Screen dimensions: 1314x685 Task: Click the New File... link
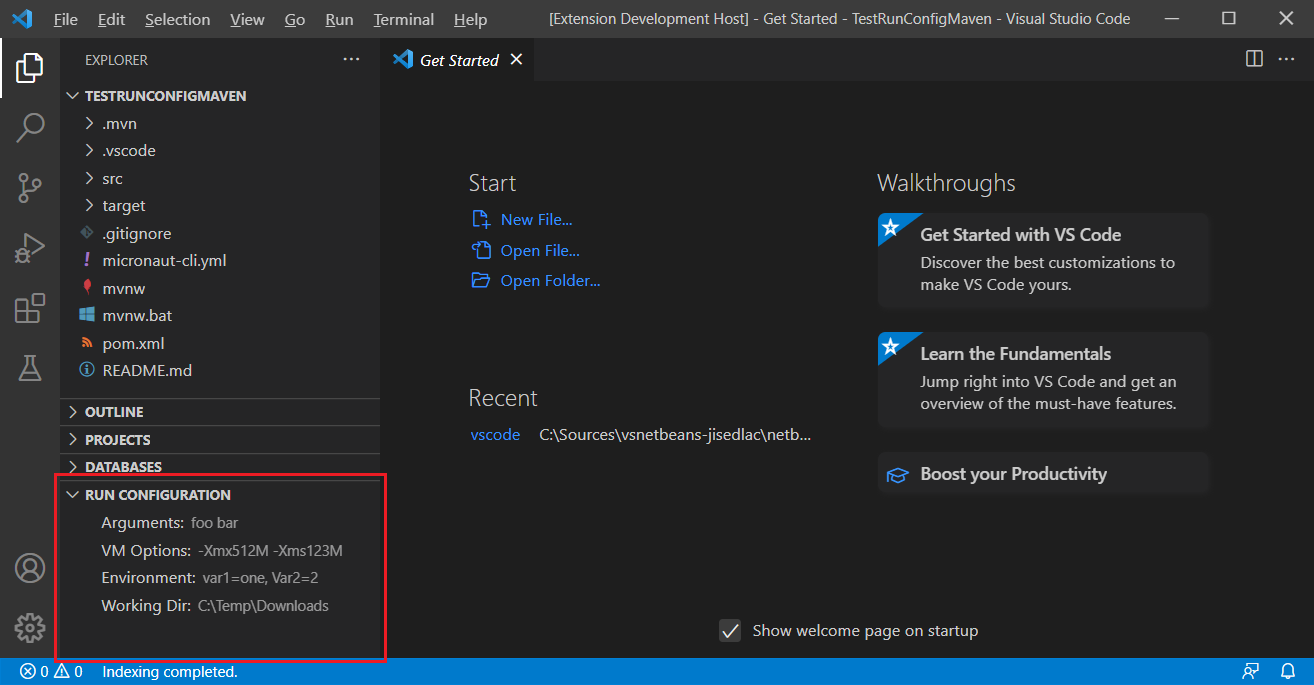(x=536, y=220)
